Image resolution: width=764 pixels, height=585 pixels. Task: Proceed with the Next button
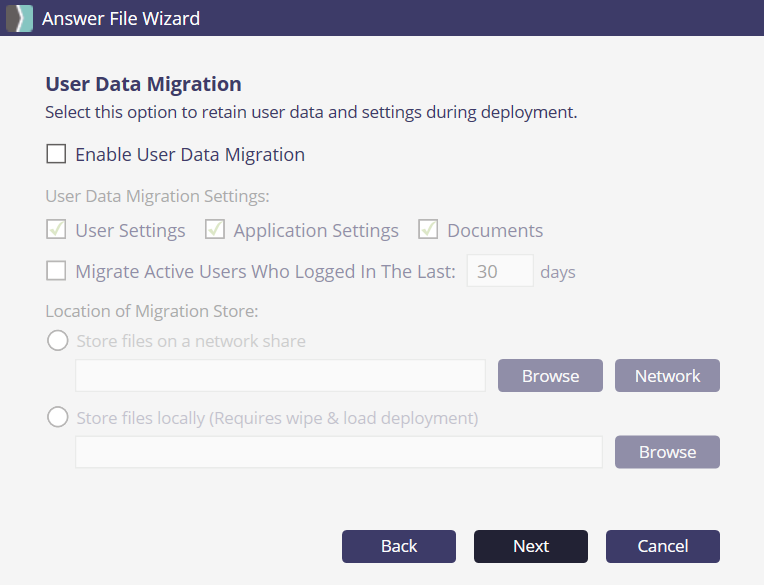(531, 546)
